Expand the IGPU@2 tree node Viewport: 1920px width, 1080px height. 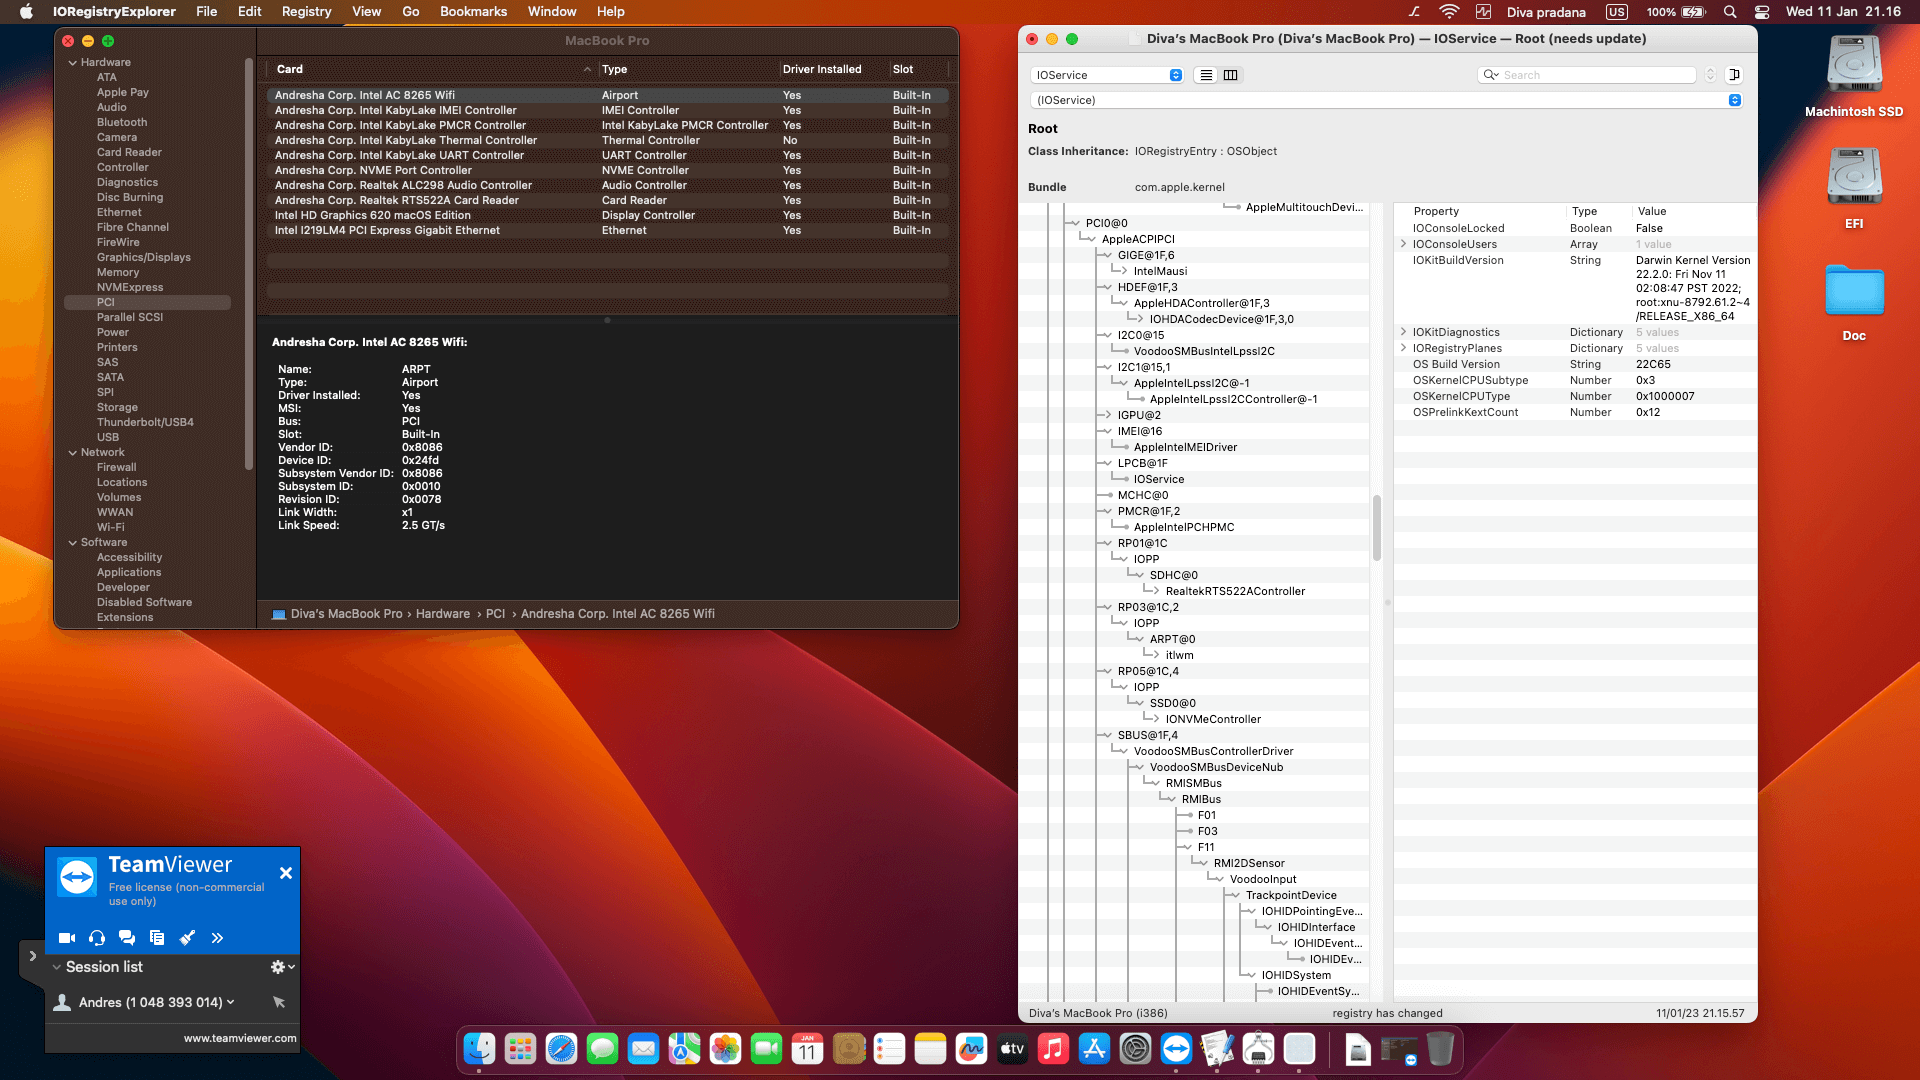(1106, 415)
